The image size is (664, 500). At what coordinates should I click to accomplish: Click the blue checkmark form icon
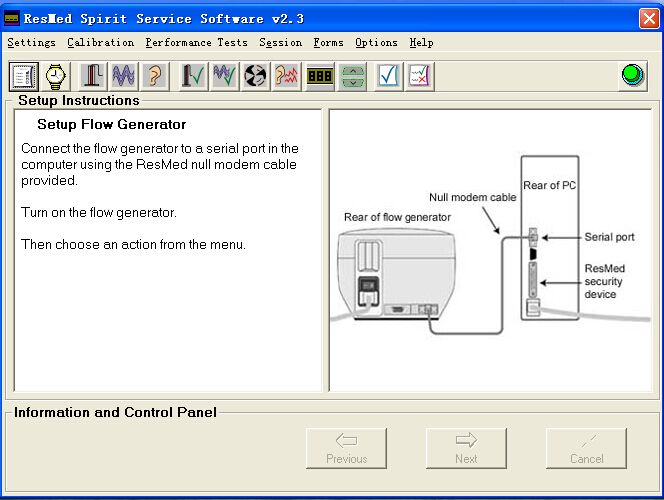point(388,77)
